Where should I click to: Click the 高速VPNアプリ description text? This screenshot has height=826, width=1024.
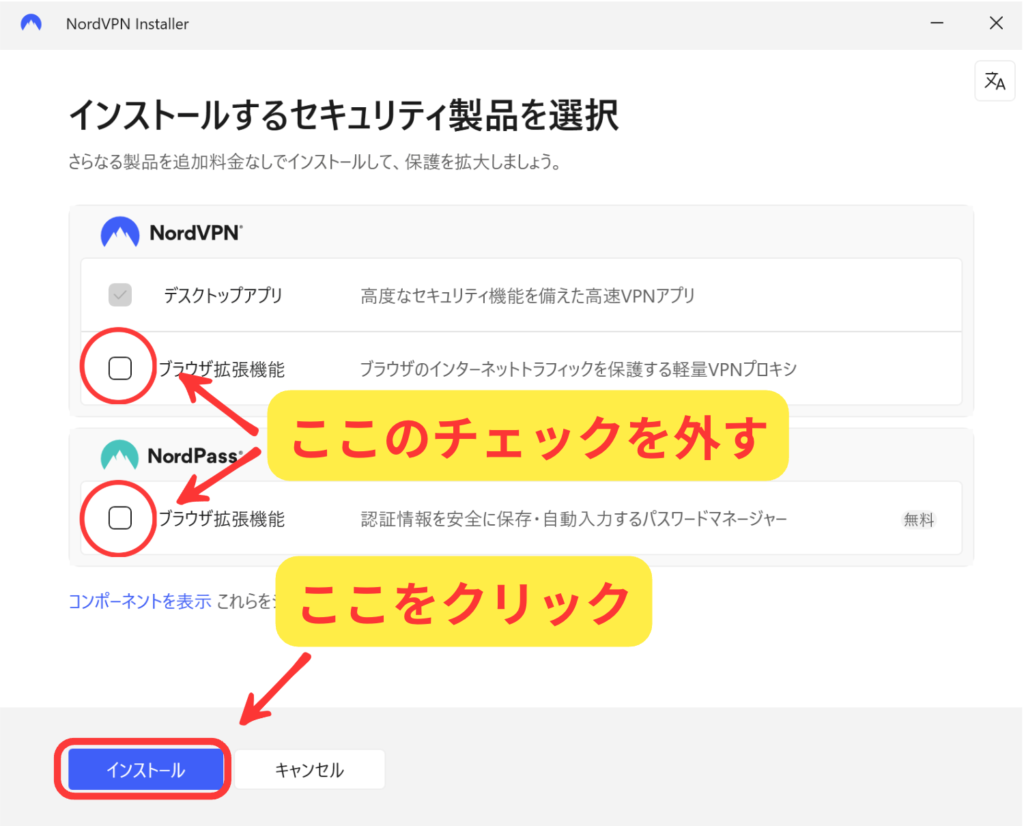[x=527, y=296]
